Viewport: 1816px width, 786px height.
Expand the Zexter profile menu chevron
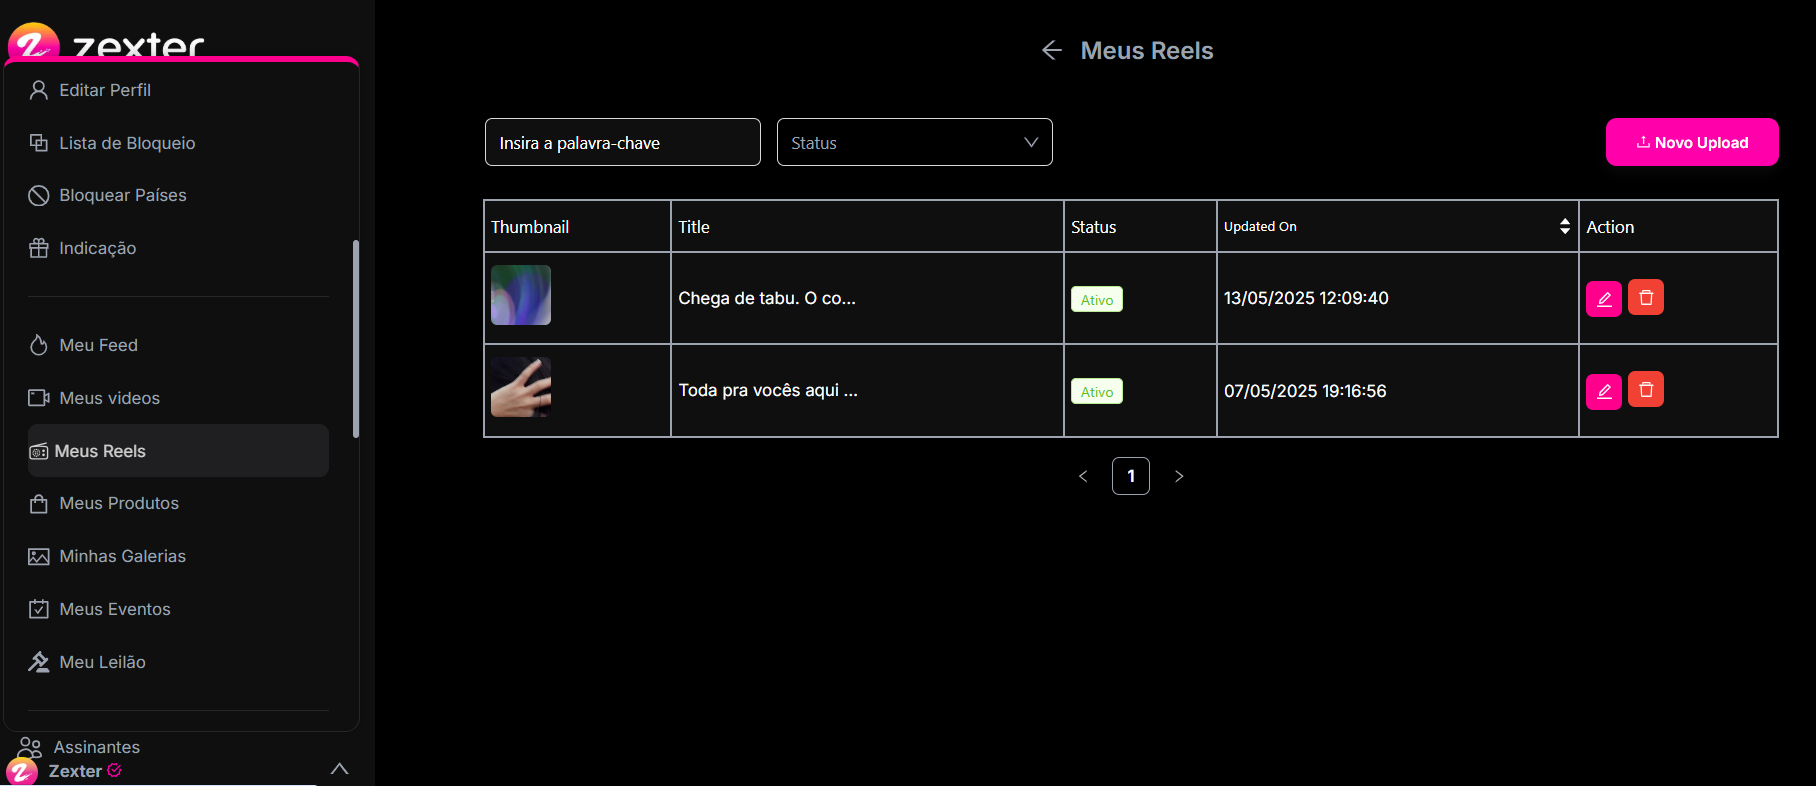339,768
